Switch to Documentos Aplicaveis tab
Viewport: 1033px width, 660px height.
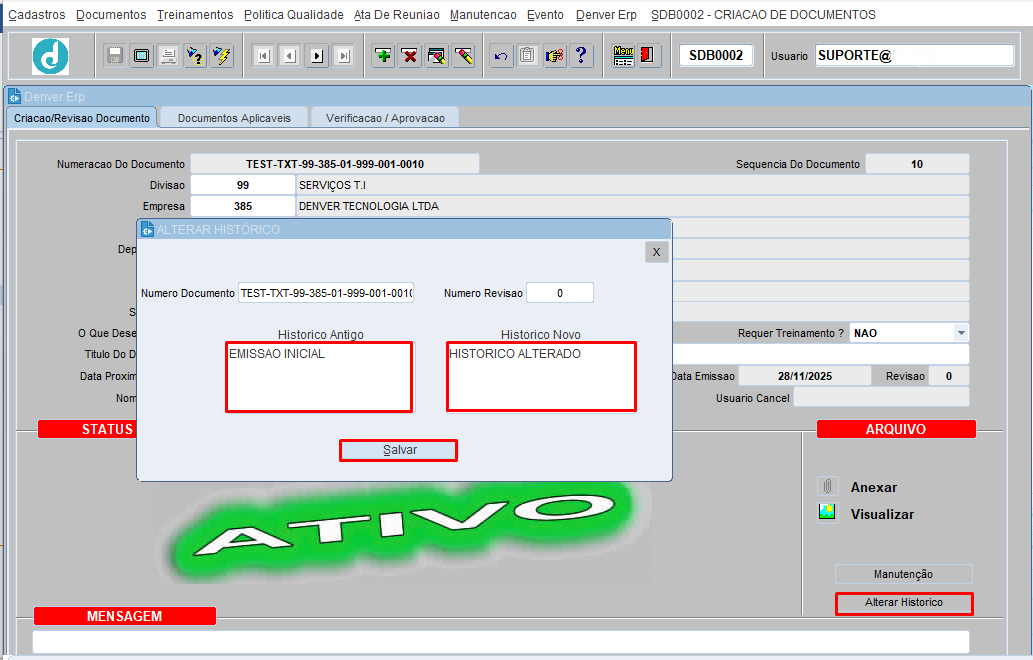234,118
